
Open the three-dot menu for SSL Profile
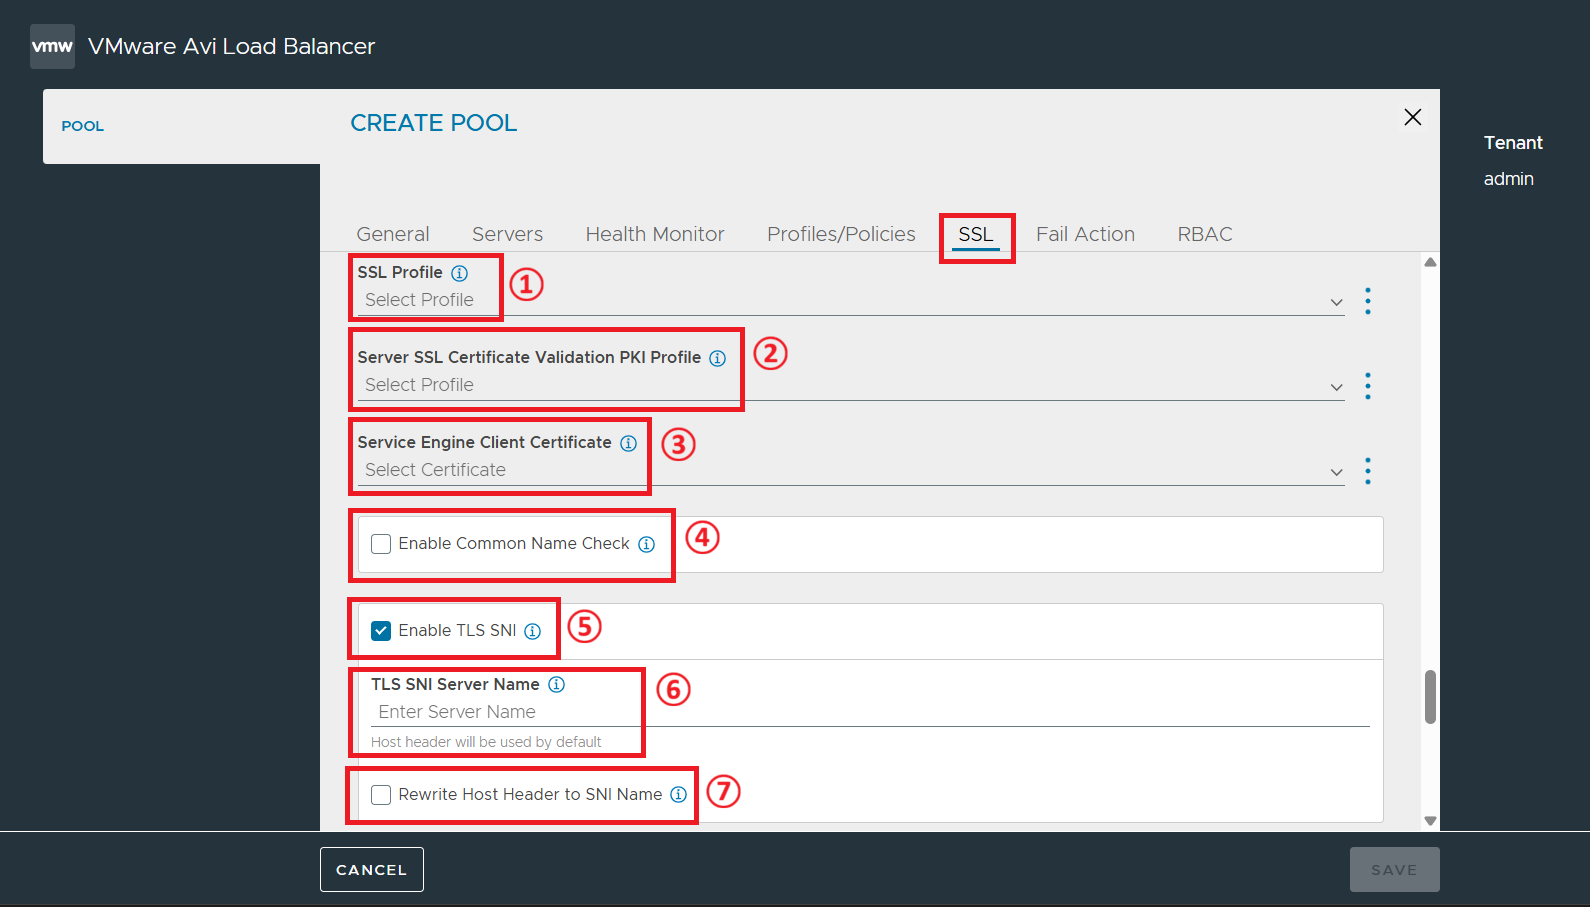(1368, 301)
